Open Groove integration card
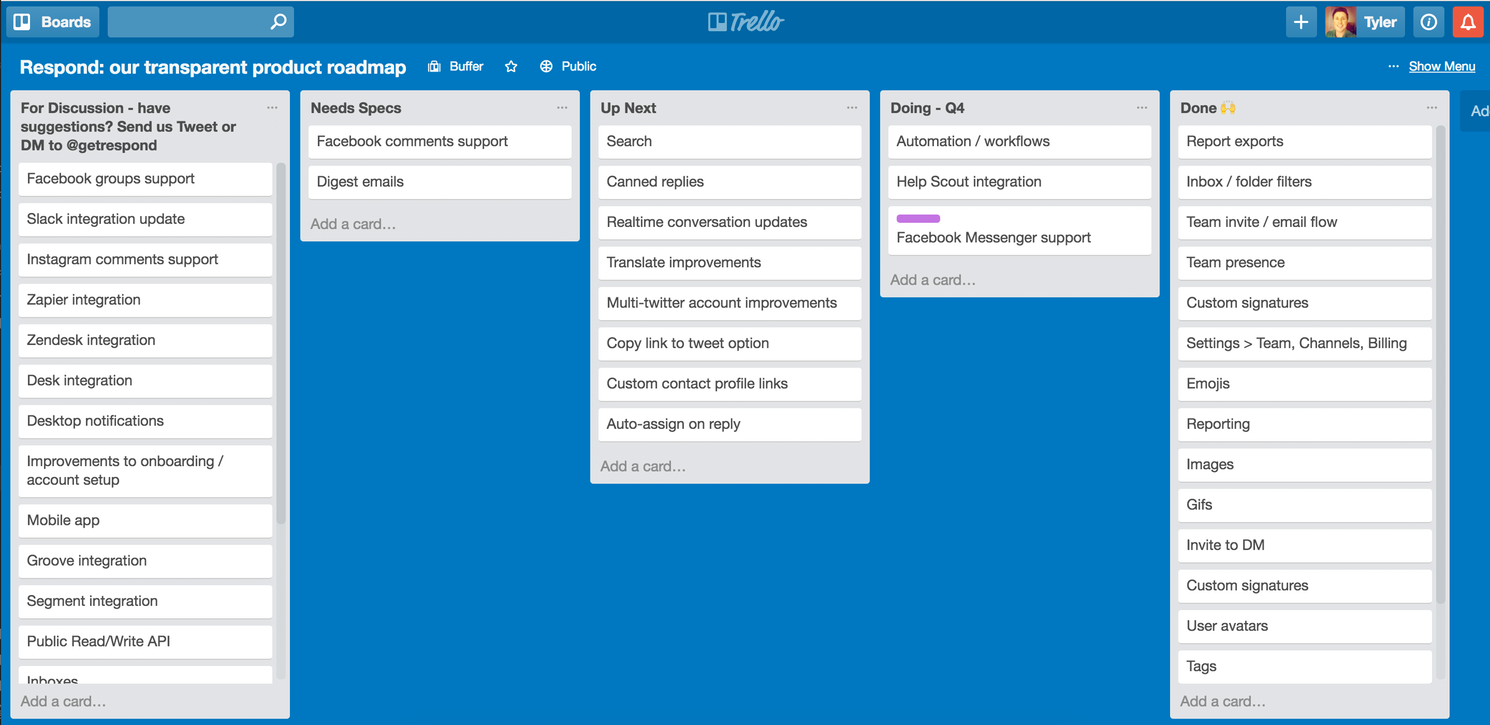Screen dimensions: 1490x725 pyautogui.click(x=145, y=561)
